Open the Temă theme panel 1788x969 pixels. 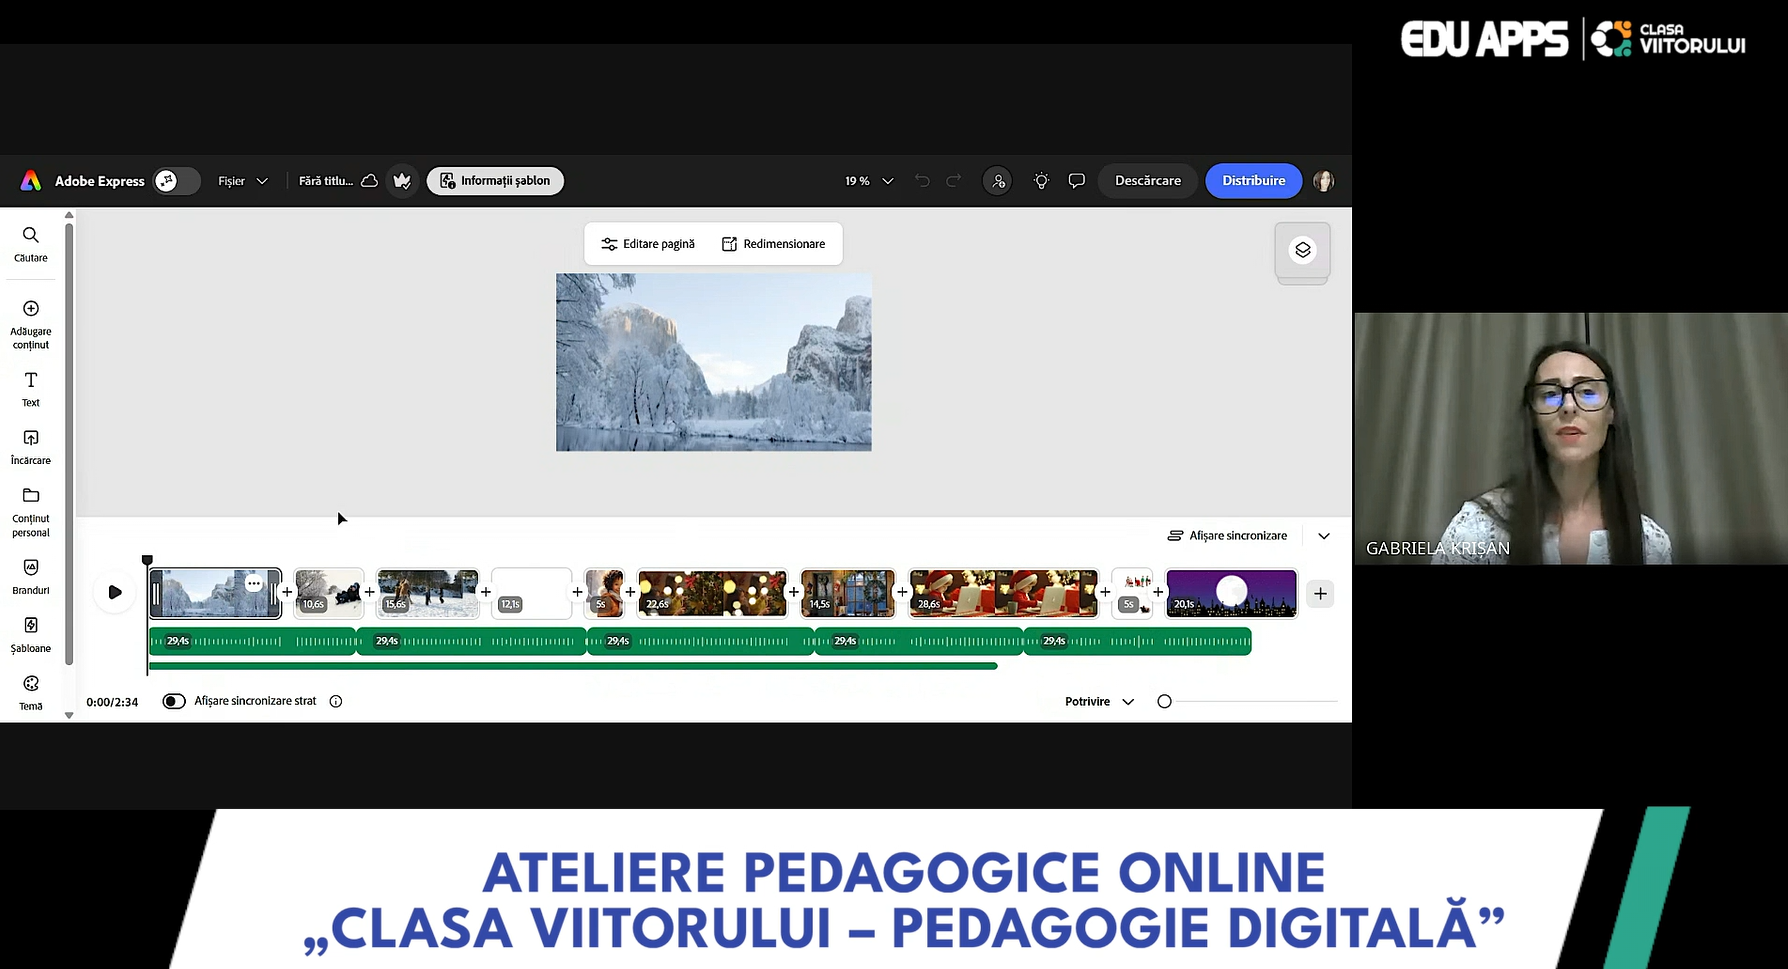tap(31, 692)
